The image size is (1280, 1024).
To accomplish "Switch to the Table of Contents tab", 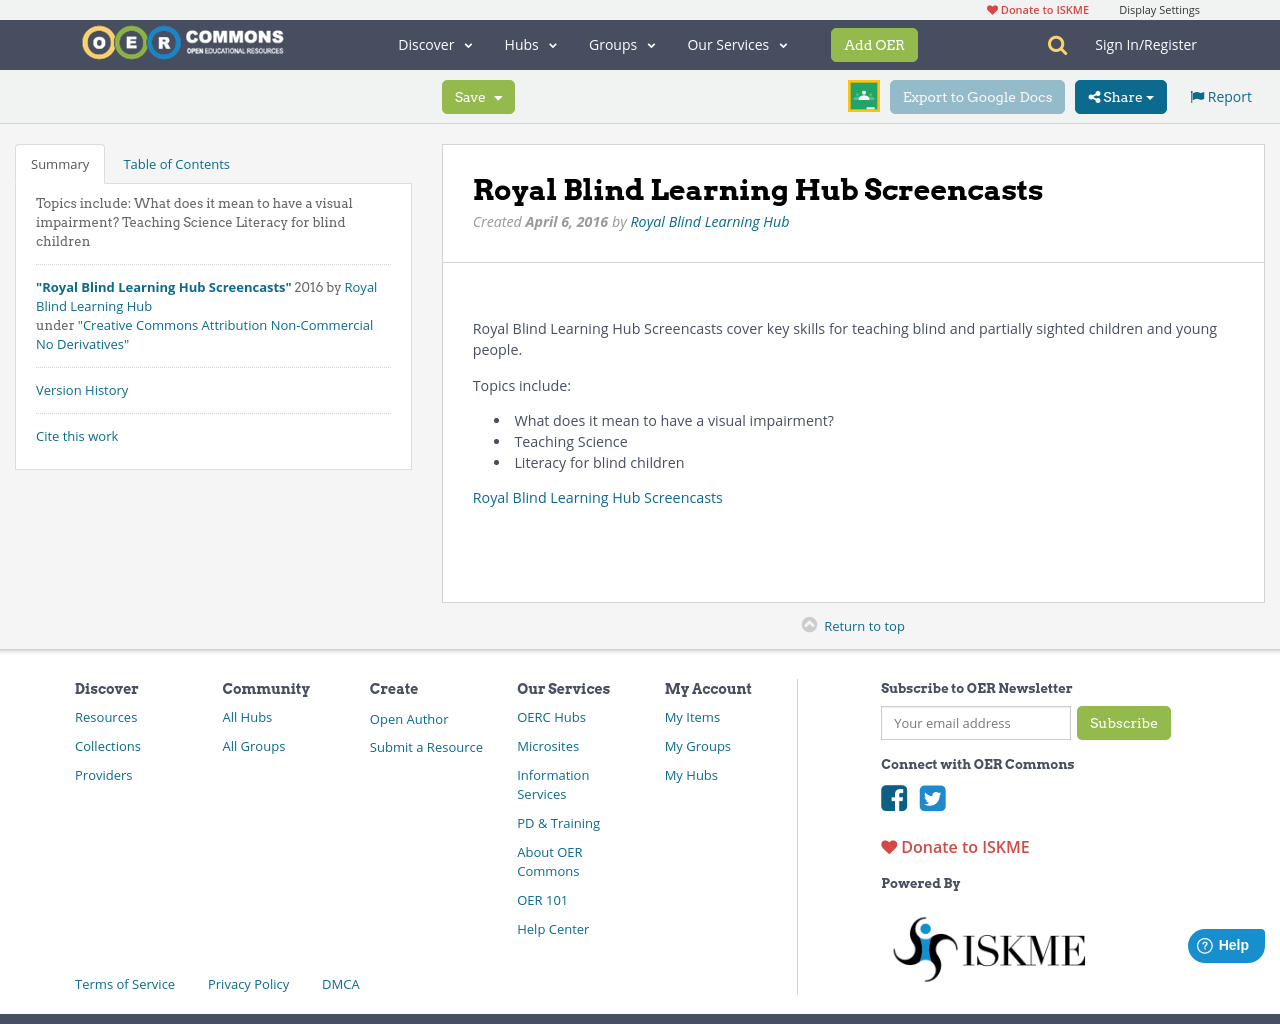I will pyautogui.click(x=176, y=164).
